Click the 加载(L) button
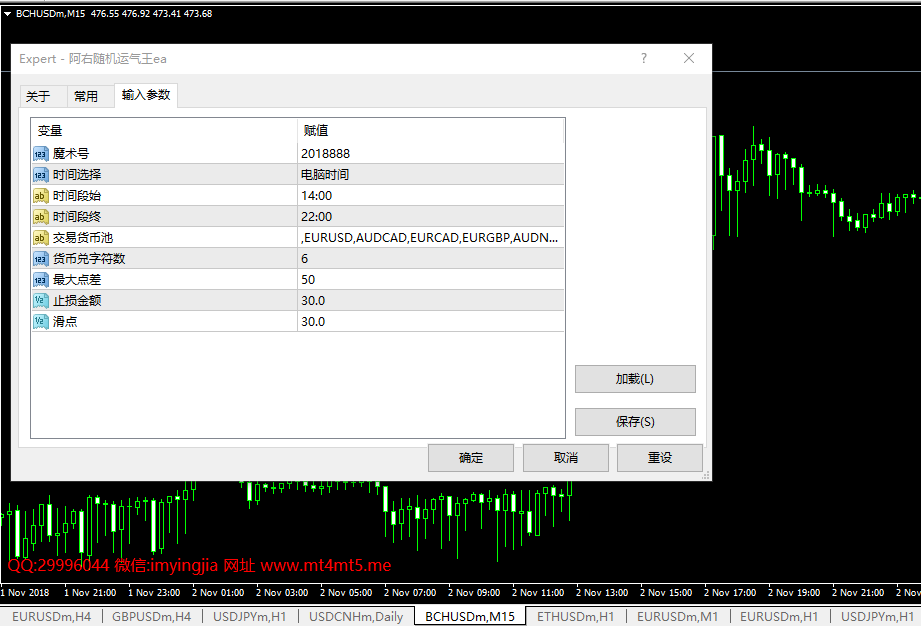Viewport: 921px width, 626px height. (635, 379)
